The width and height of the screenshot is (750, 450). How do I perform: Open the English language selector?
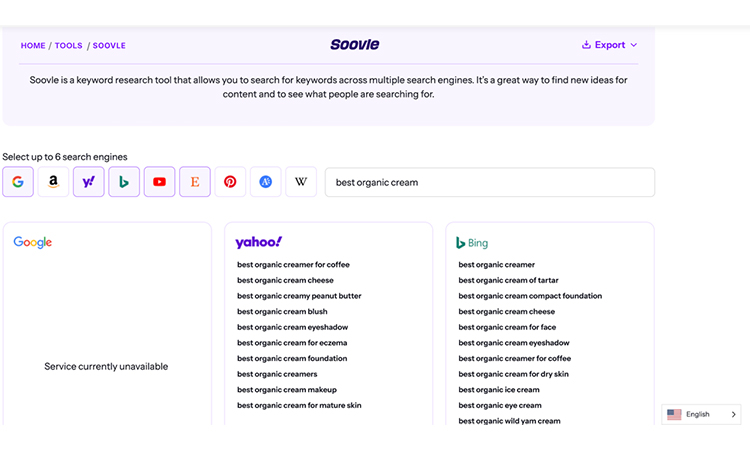[701, 414]
